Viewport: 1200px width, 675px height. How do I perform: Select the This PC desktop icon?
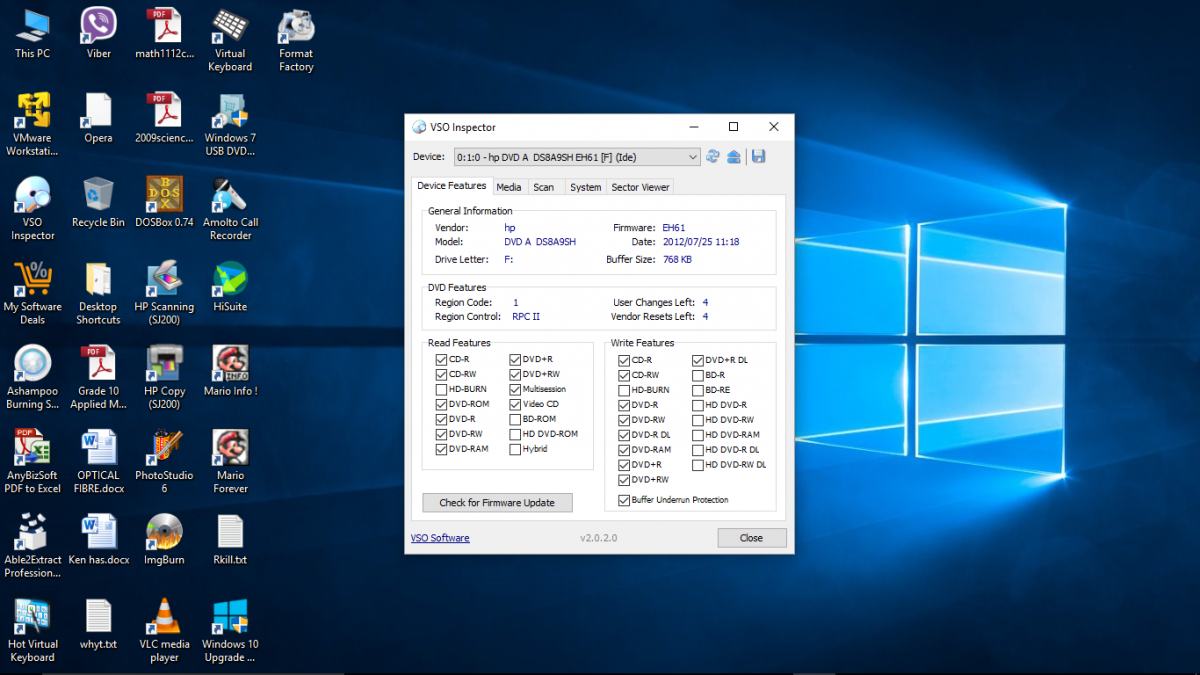tap(32, 34)
